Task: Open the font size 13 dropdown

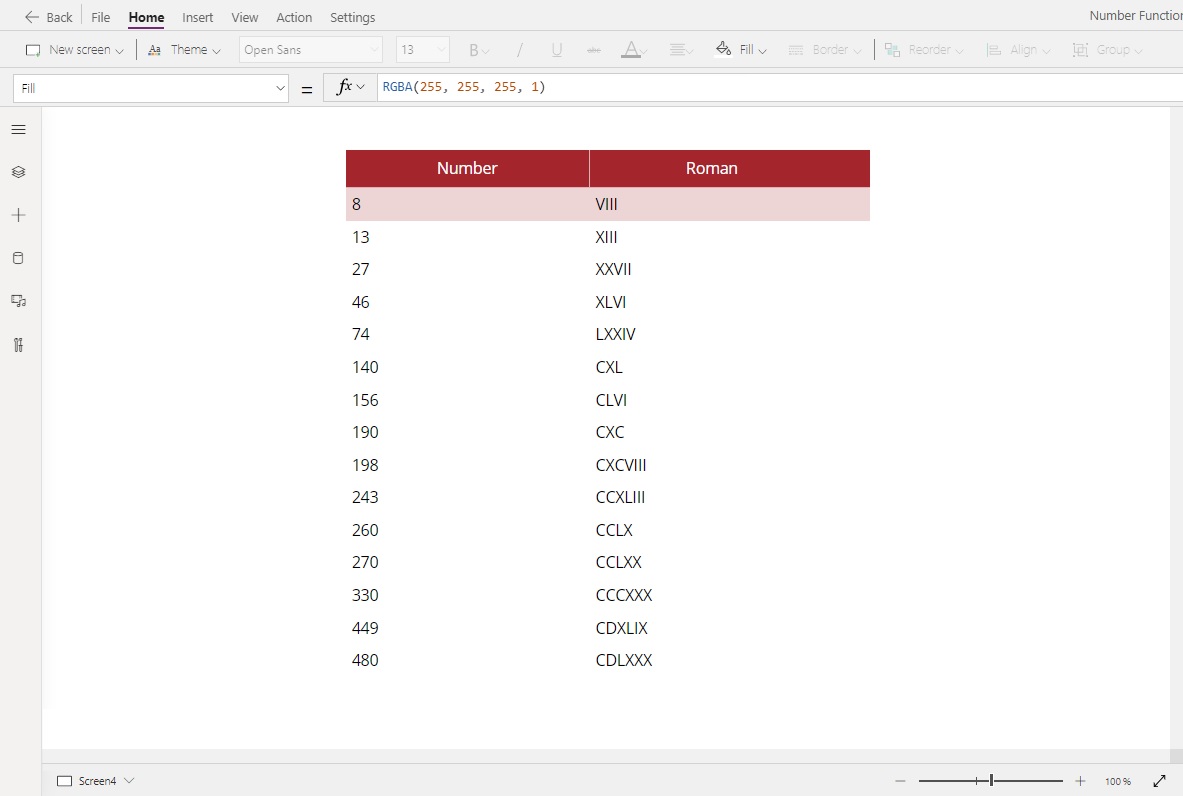Action: (x=422, y=50)
